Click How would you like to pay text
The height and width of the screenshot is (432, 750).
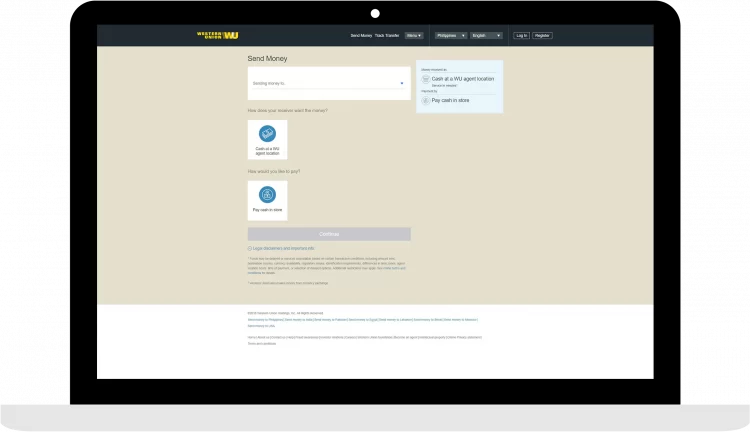[x=274, y=171]
